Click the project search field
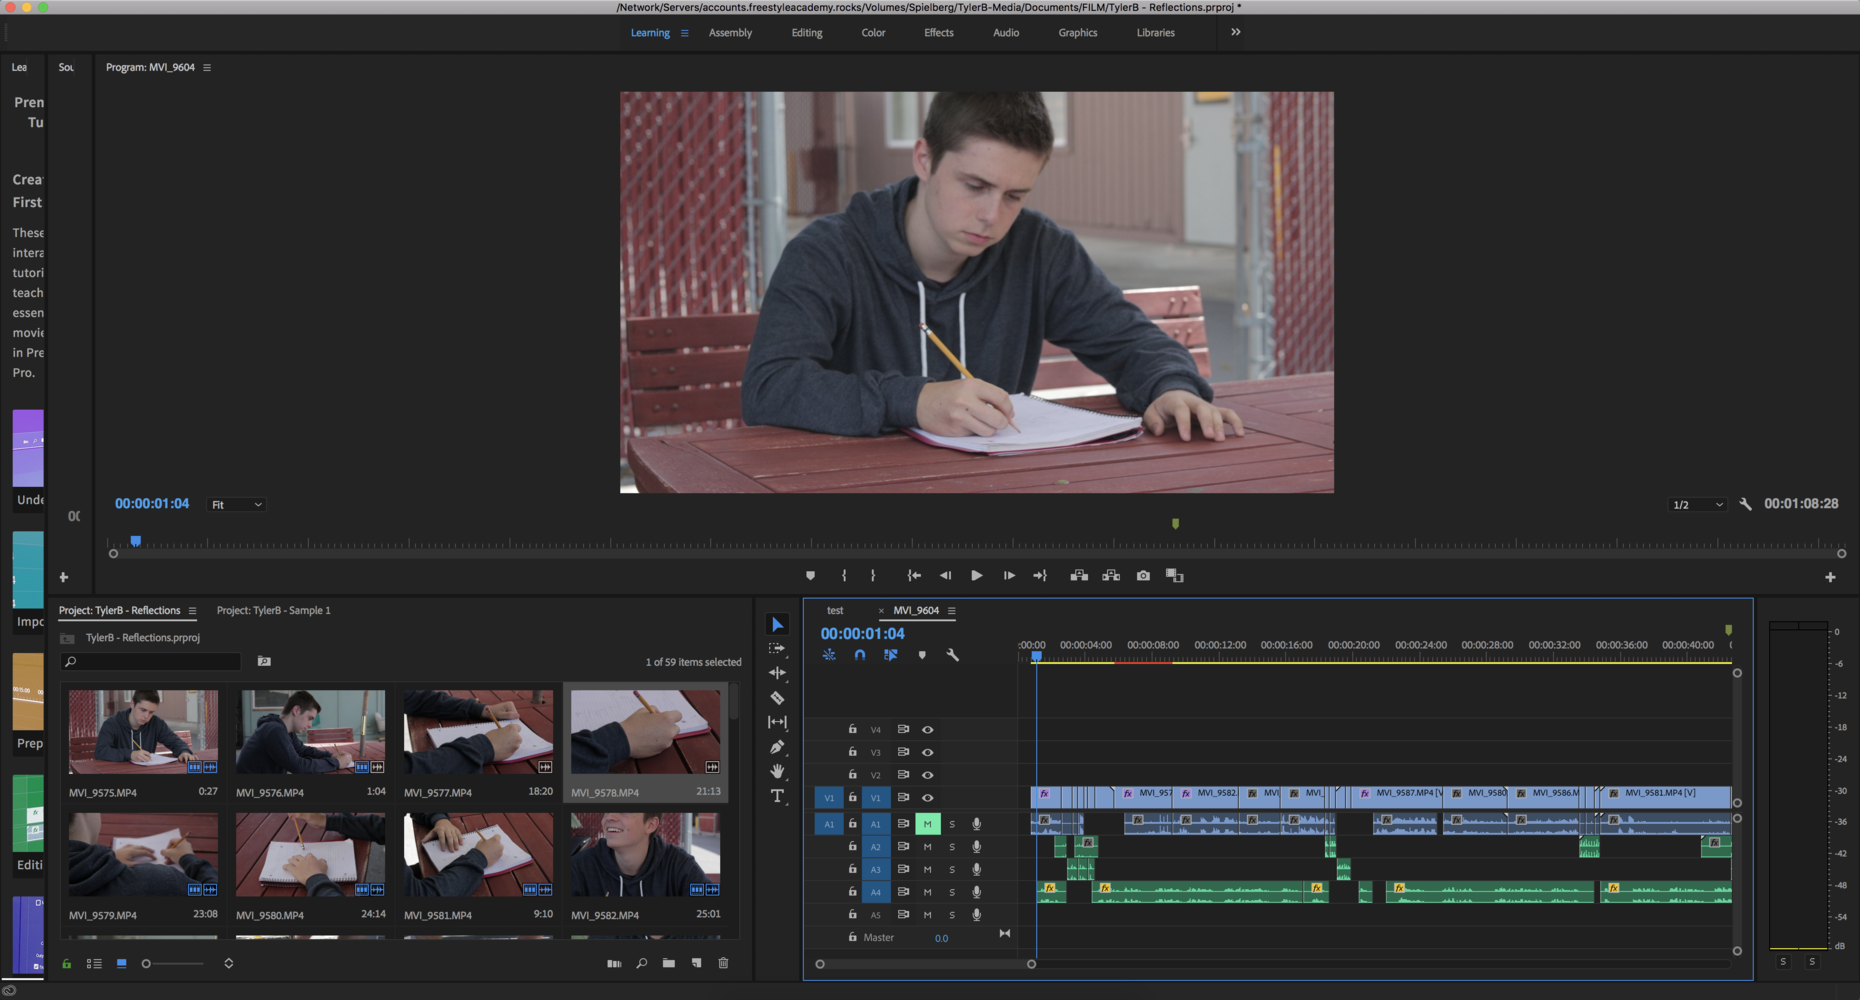This screenshot has width=1860, height=1000. 152,662
